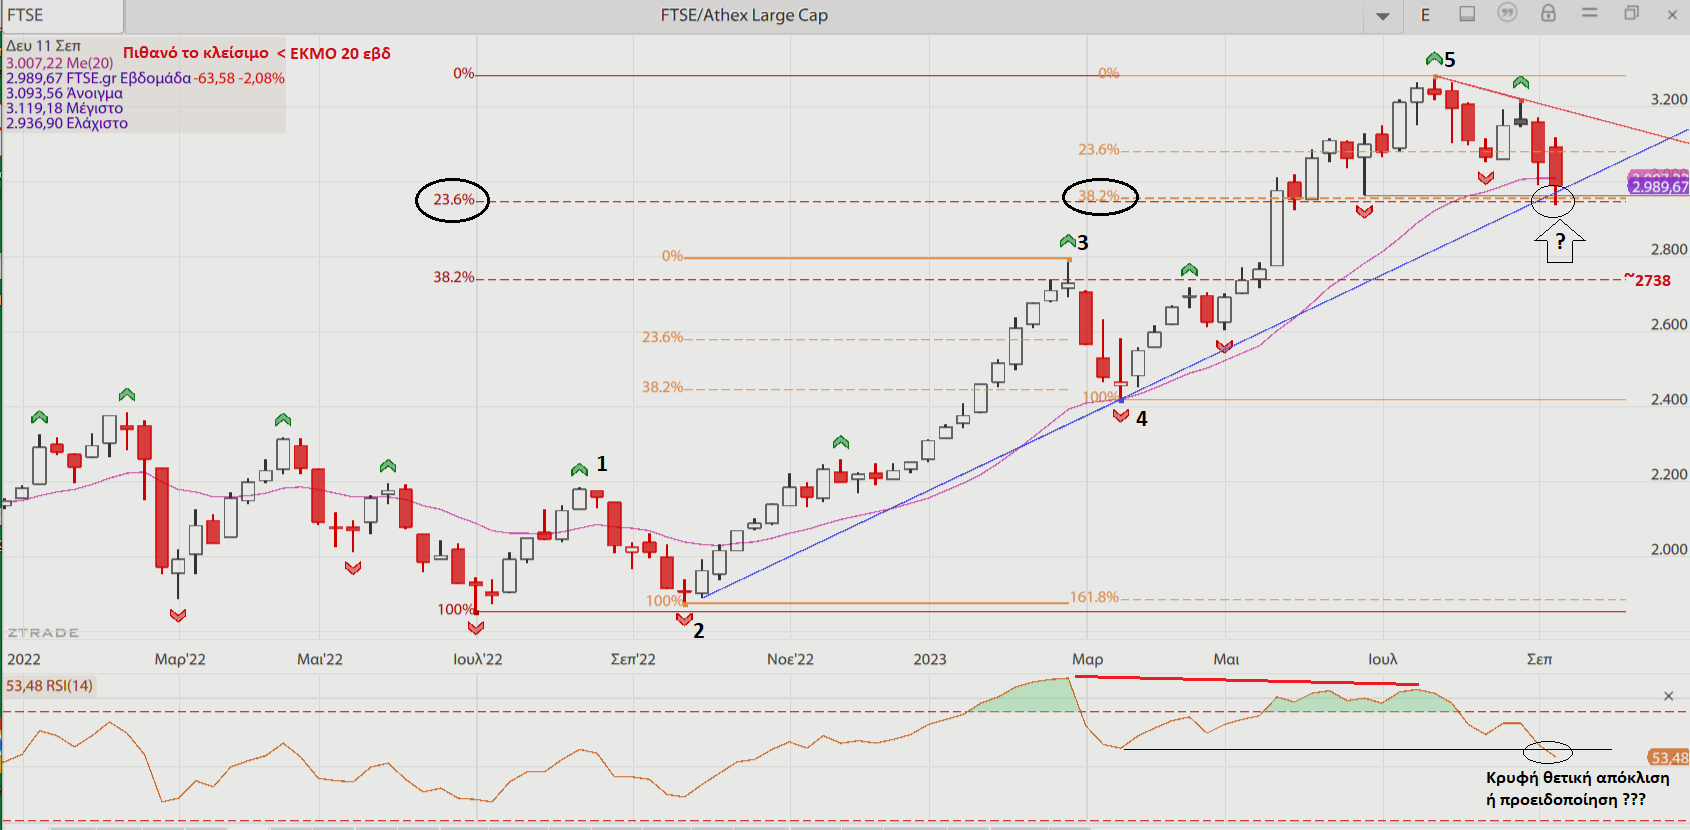Select the chart title FTSE/Athex Large Cap
The image size is (1690, 830).
744,15
